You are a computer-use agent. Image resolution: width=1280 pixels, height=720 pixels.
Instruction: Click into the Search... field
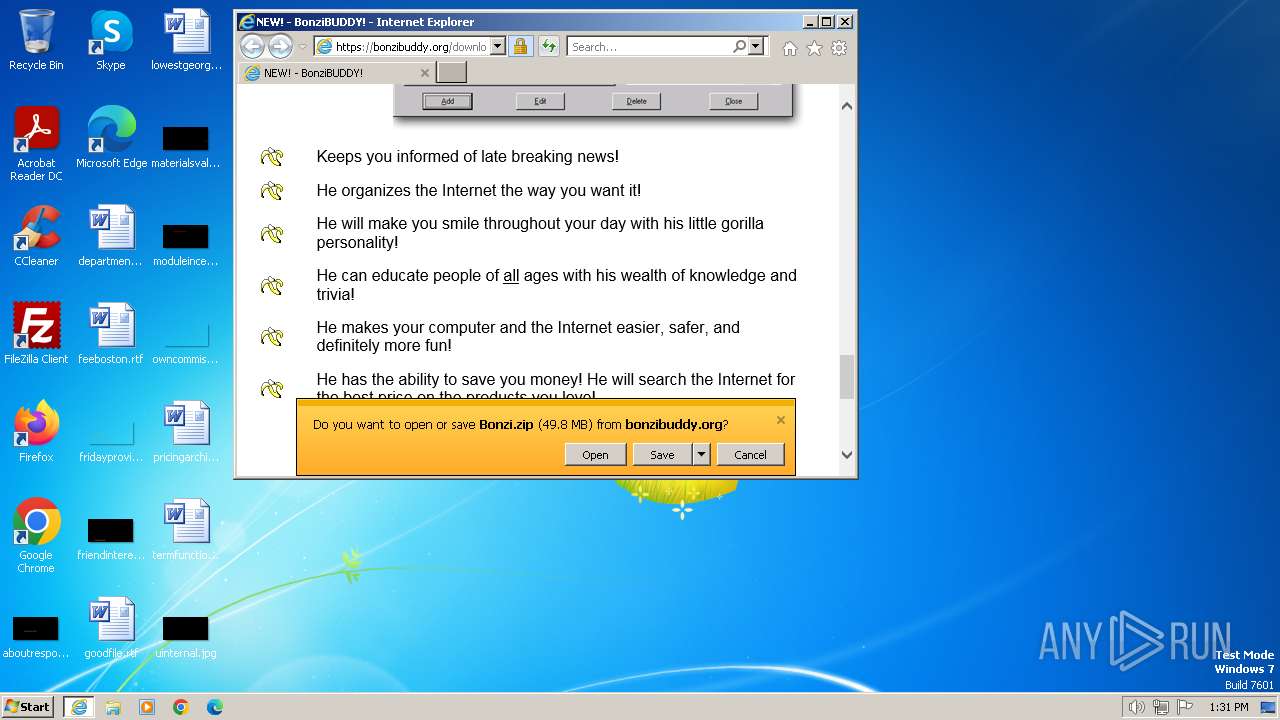(650, 46)
